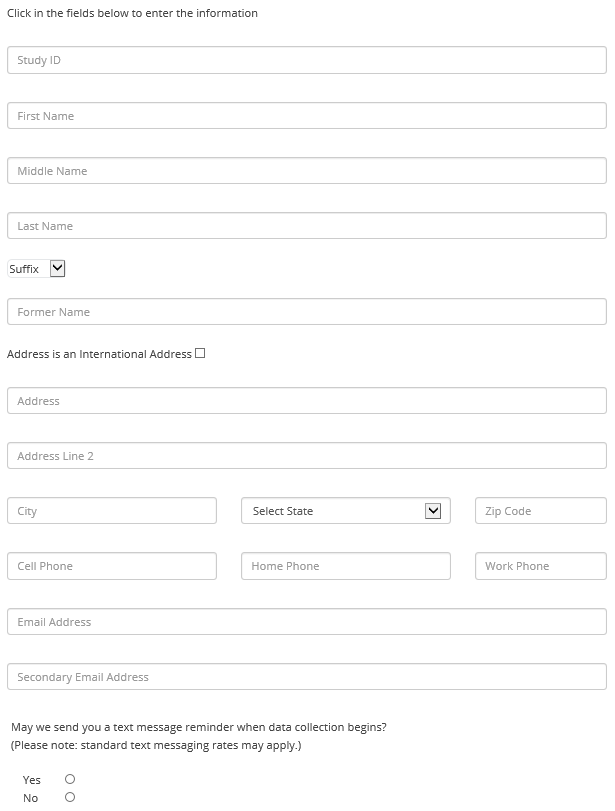This screenshot has width=615, height=811.
Task: Select the No radio button
Action: coord(70,797)
